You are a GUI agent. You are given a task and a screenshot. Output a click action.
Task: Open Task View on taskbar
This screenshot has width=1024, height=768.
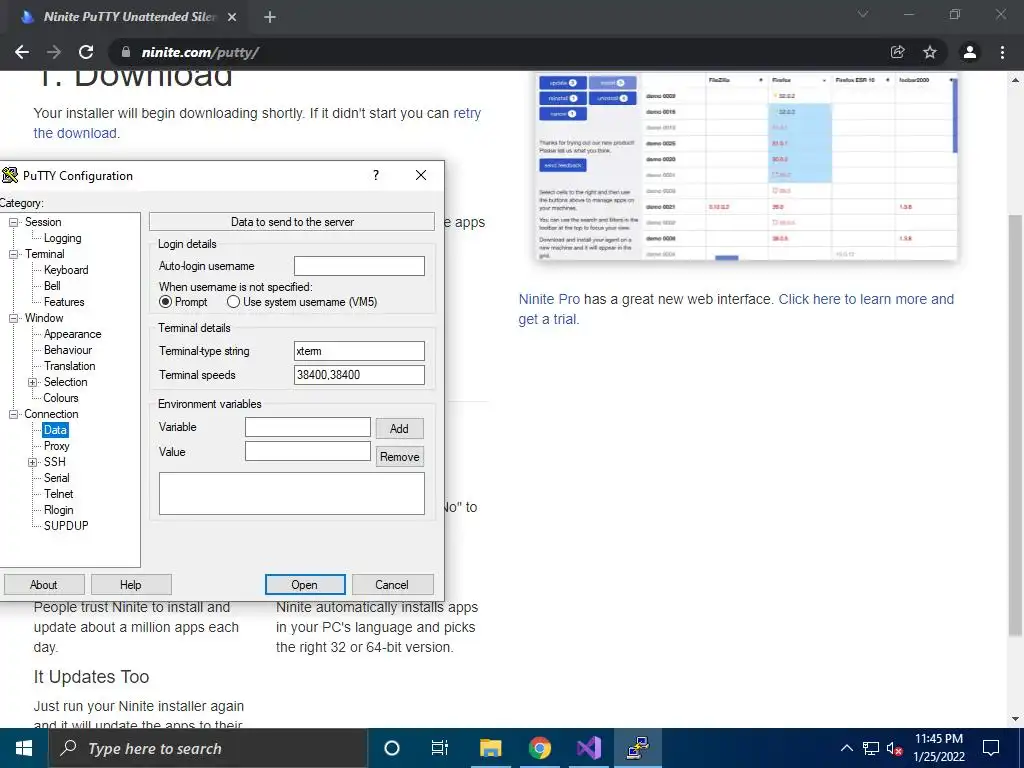point(440,748)
